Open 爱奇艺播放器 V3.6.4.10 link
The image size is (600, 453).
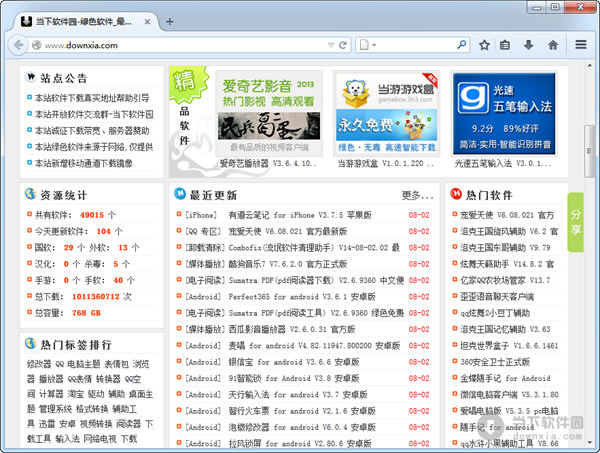coord(268,164)
